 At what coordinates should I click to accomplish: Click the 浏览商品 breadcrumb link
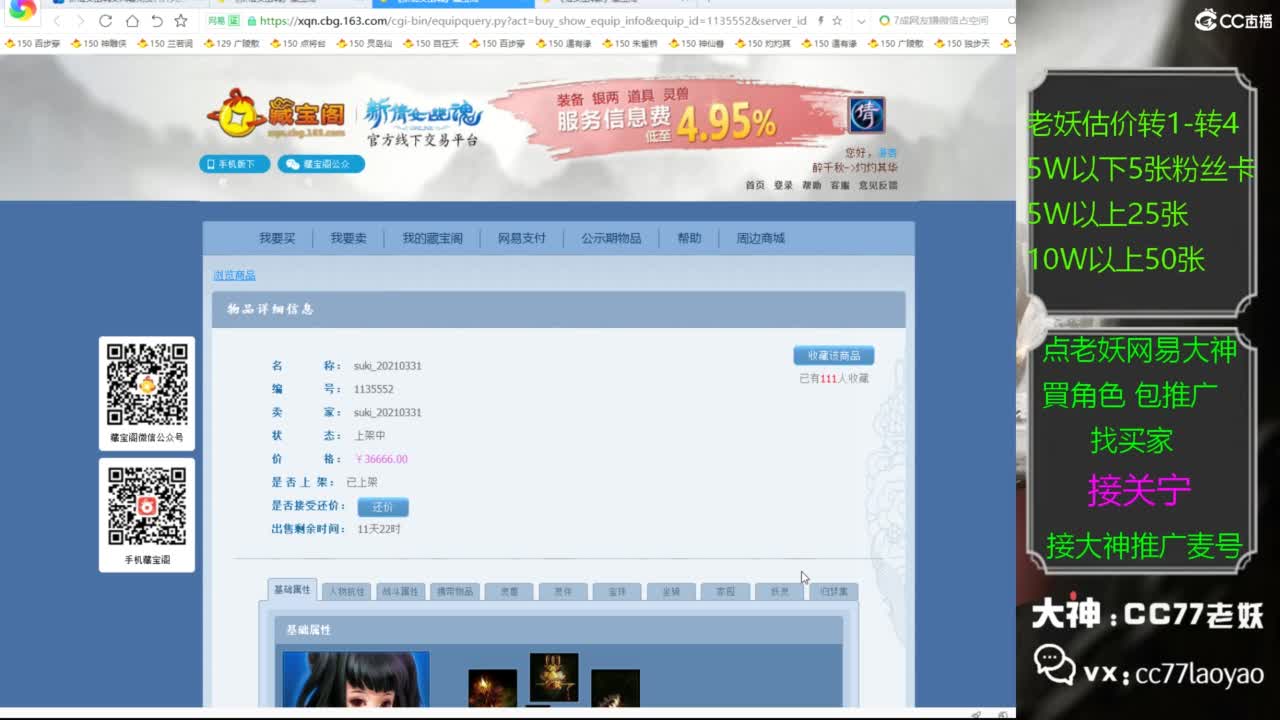[234, 275]
